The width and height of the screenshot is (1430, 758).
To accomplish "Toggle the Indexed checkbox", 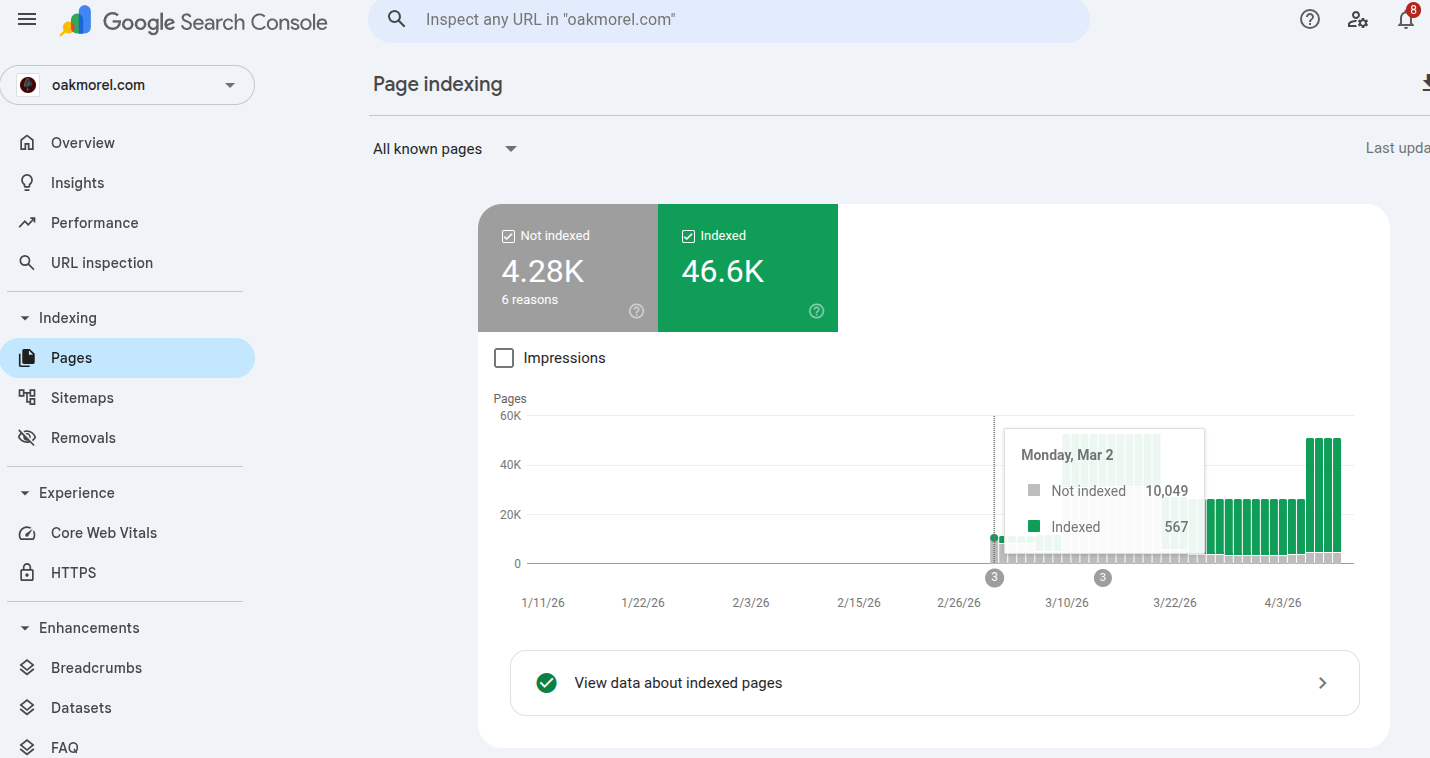I will (x=688, y=236).
